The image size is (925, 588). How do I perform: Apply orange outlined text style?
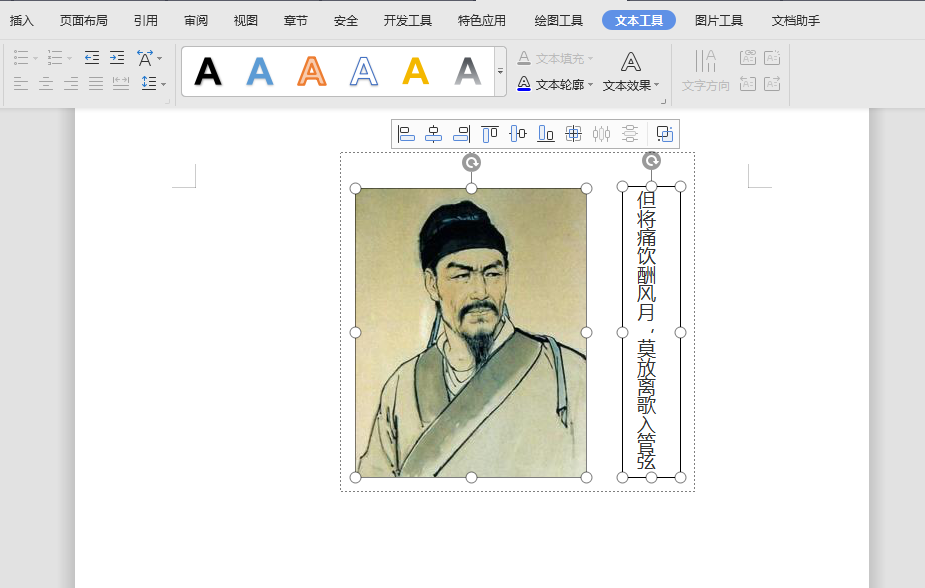[311, 72]
